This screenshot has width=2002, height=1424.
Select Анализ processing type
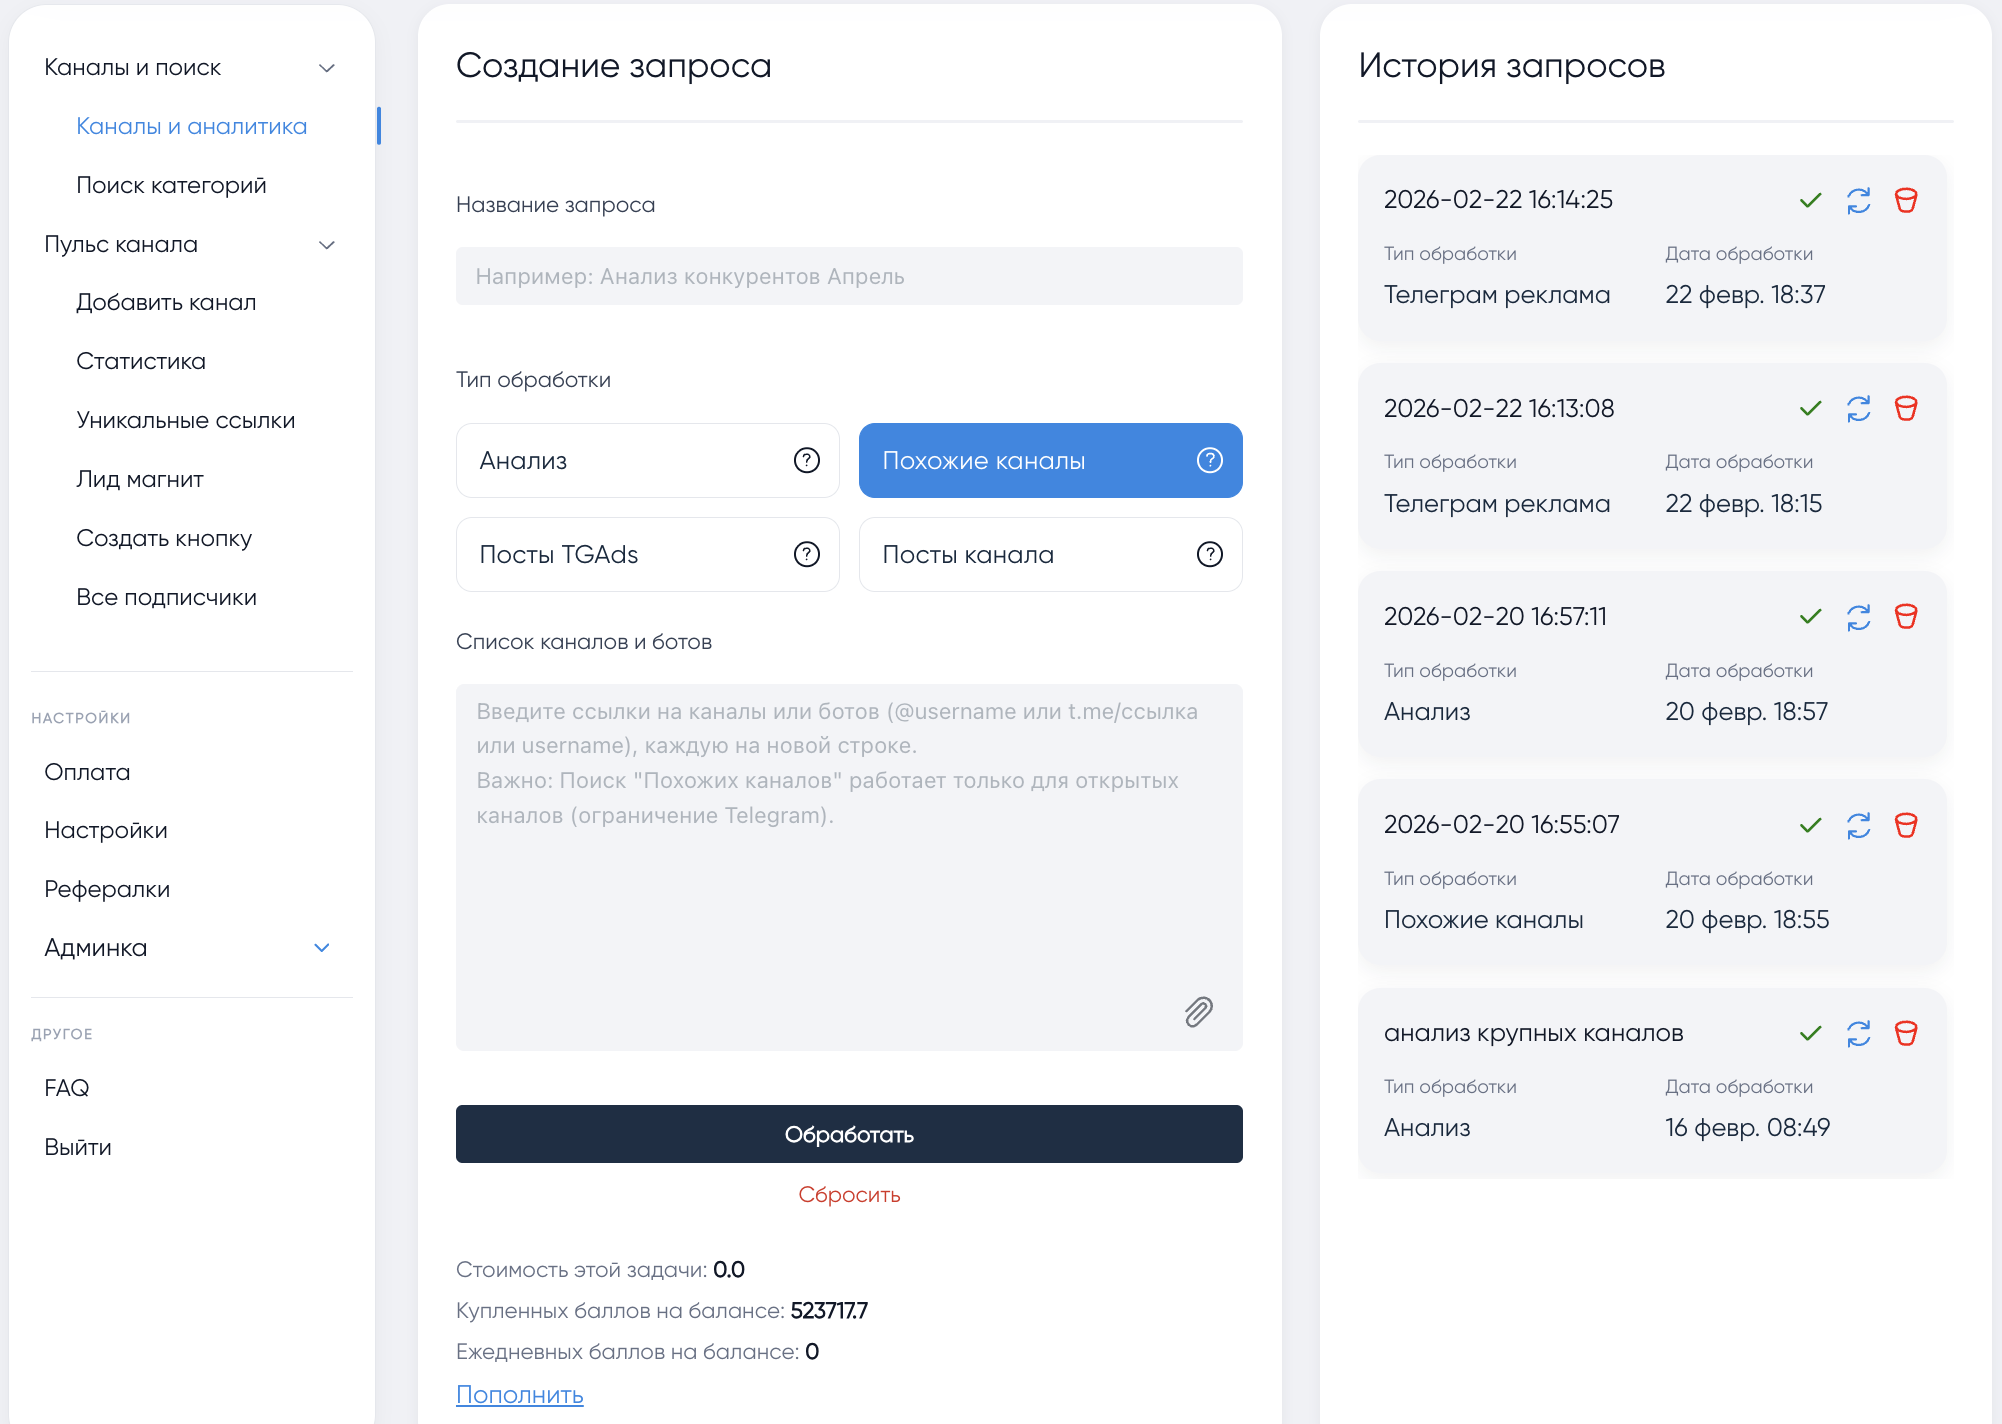tap(647, 460)
